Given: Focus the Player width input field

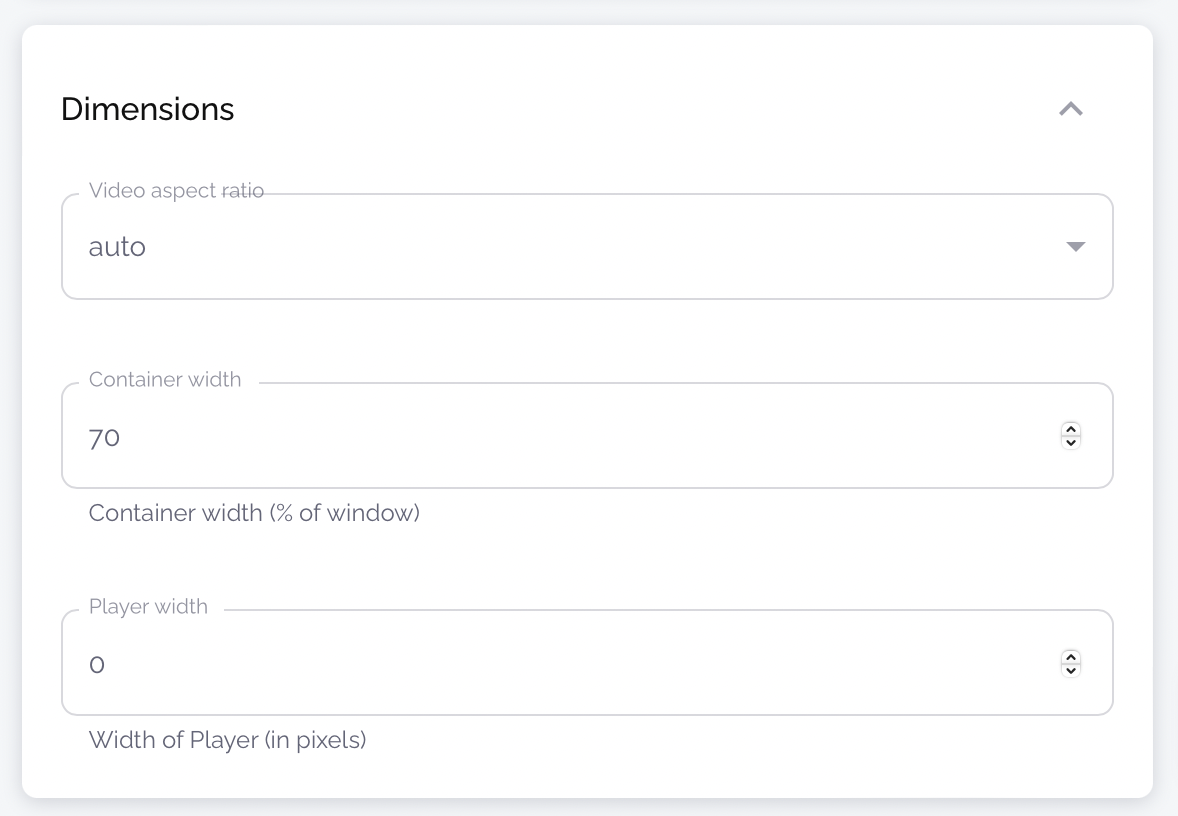Looking at the screenshot, I should tap(560, 664).
